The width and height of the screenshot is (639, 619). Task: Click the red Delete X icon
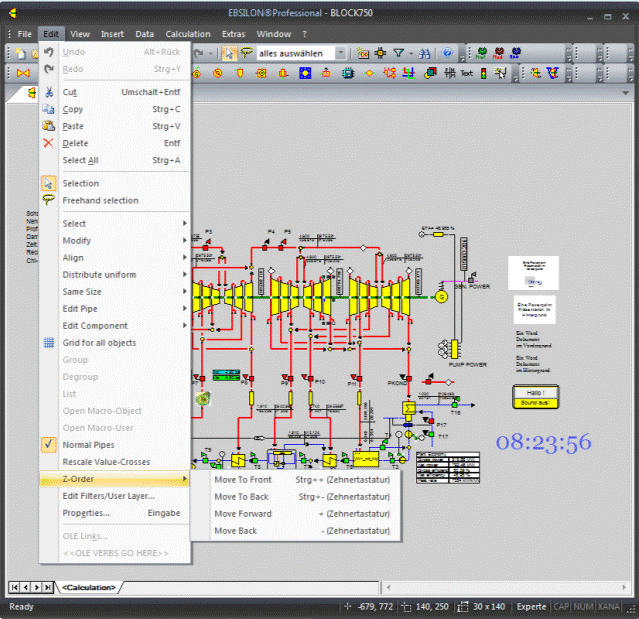(48, 143)
